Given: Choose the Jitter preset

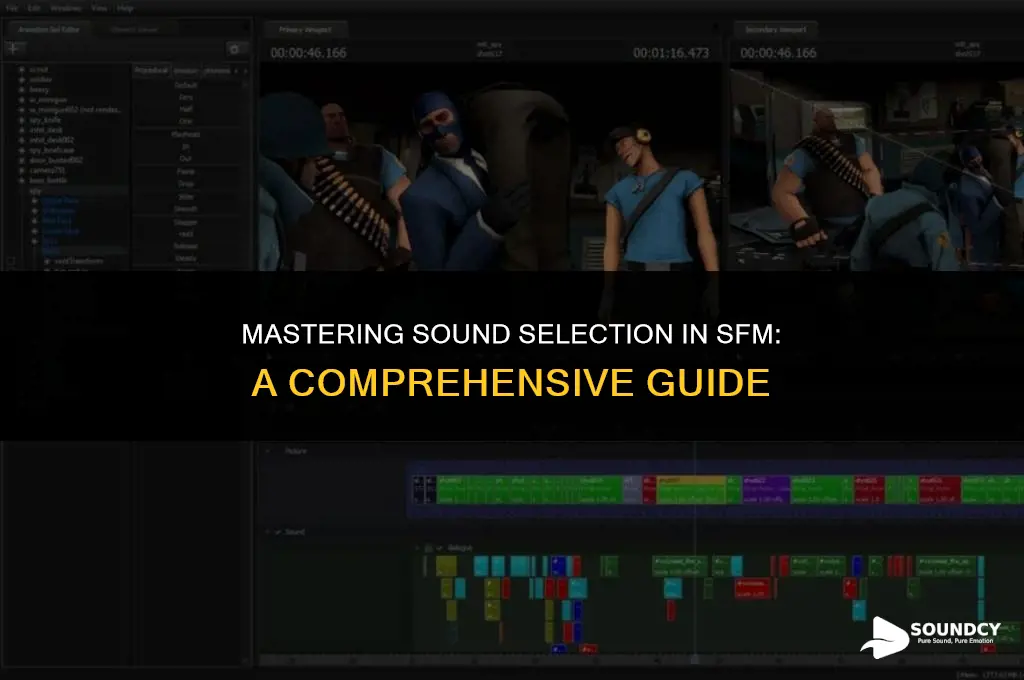Looking at the screenshot, I should click(186, 197).
